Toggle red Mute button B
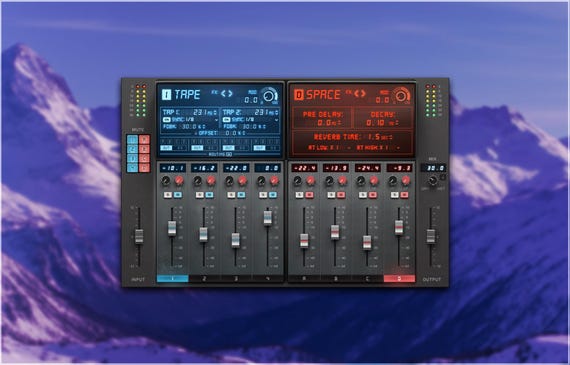 144,149
